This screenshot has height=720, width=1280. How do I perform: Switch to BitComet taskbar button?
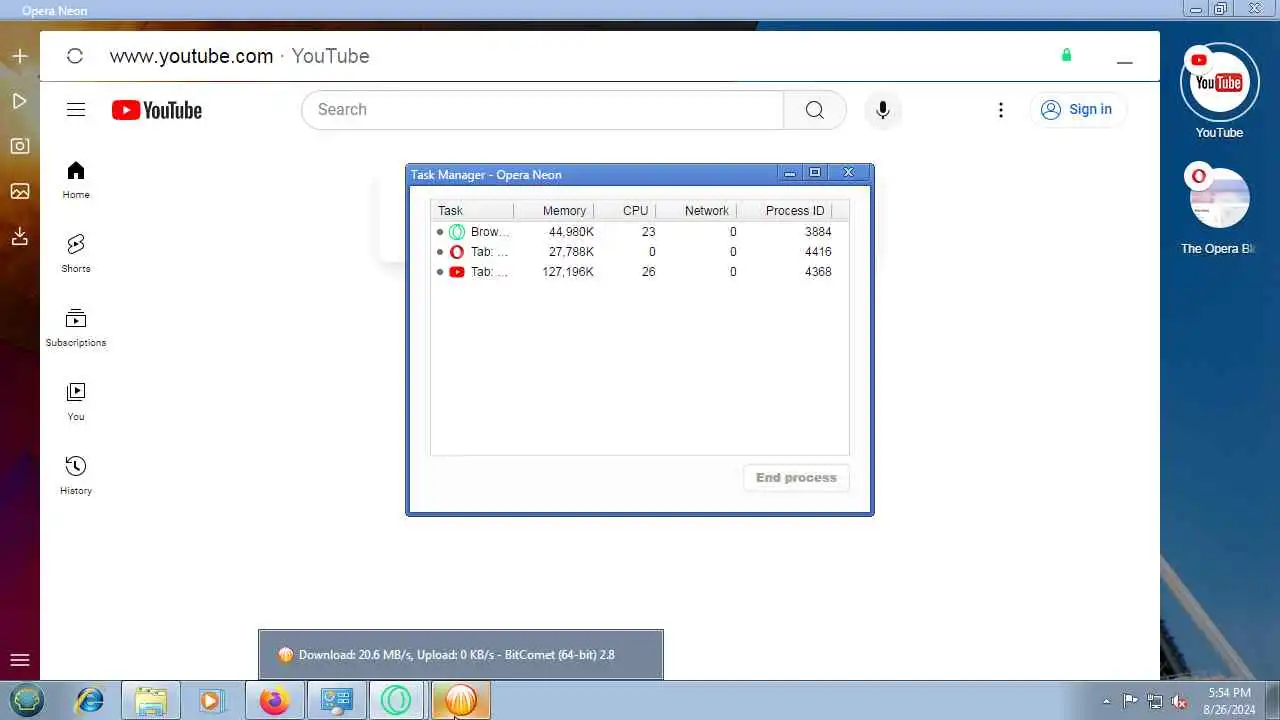click(x=460, y=700)
